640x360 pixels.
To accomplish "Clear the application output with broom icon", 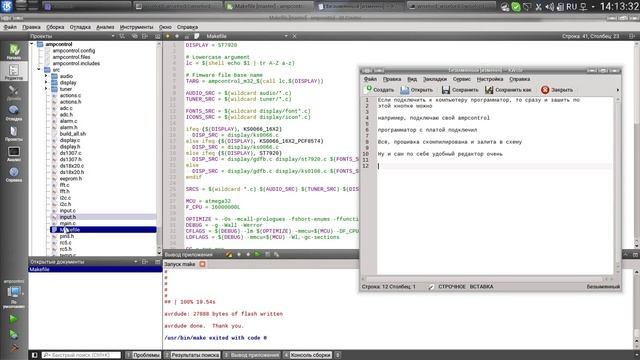I will pos(229,254).
